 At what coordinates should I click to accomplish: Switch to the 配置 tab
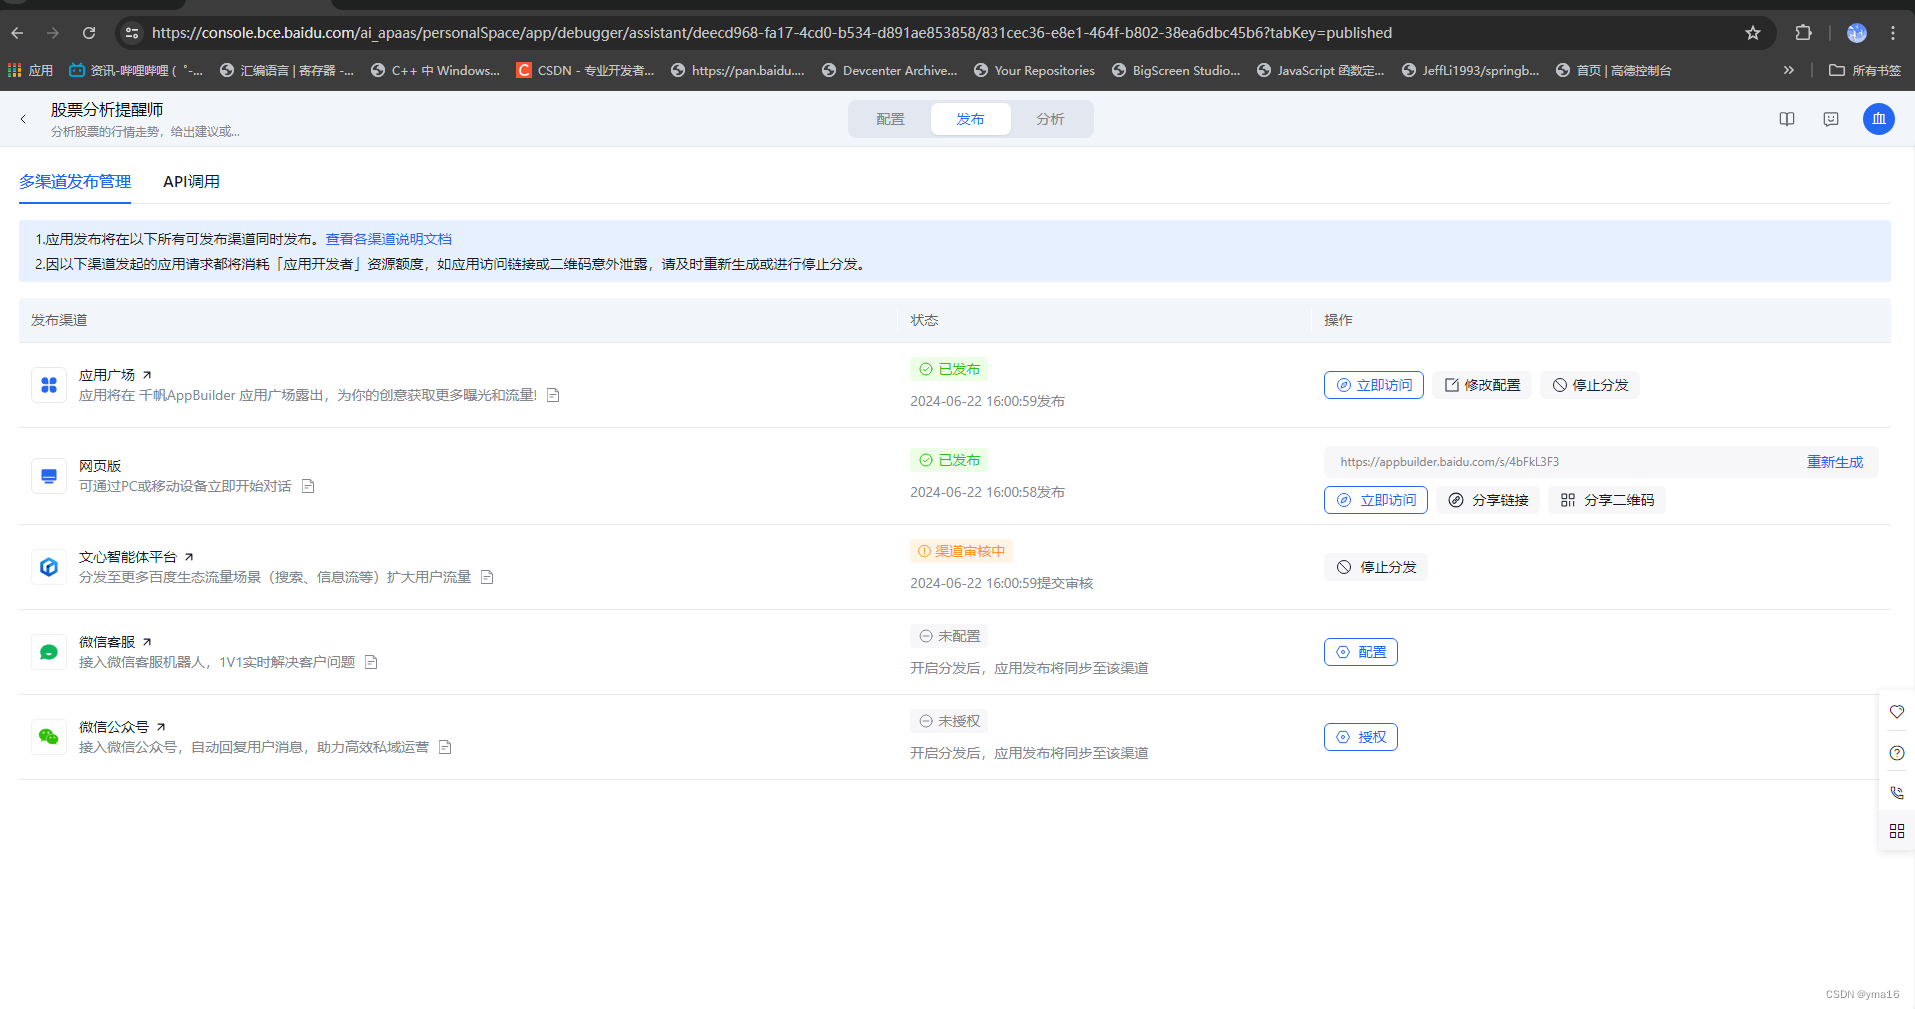pos(890,119)
